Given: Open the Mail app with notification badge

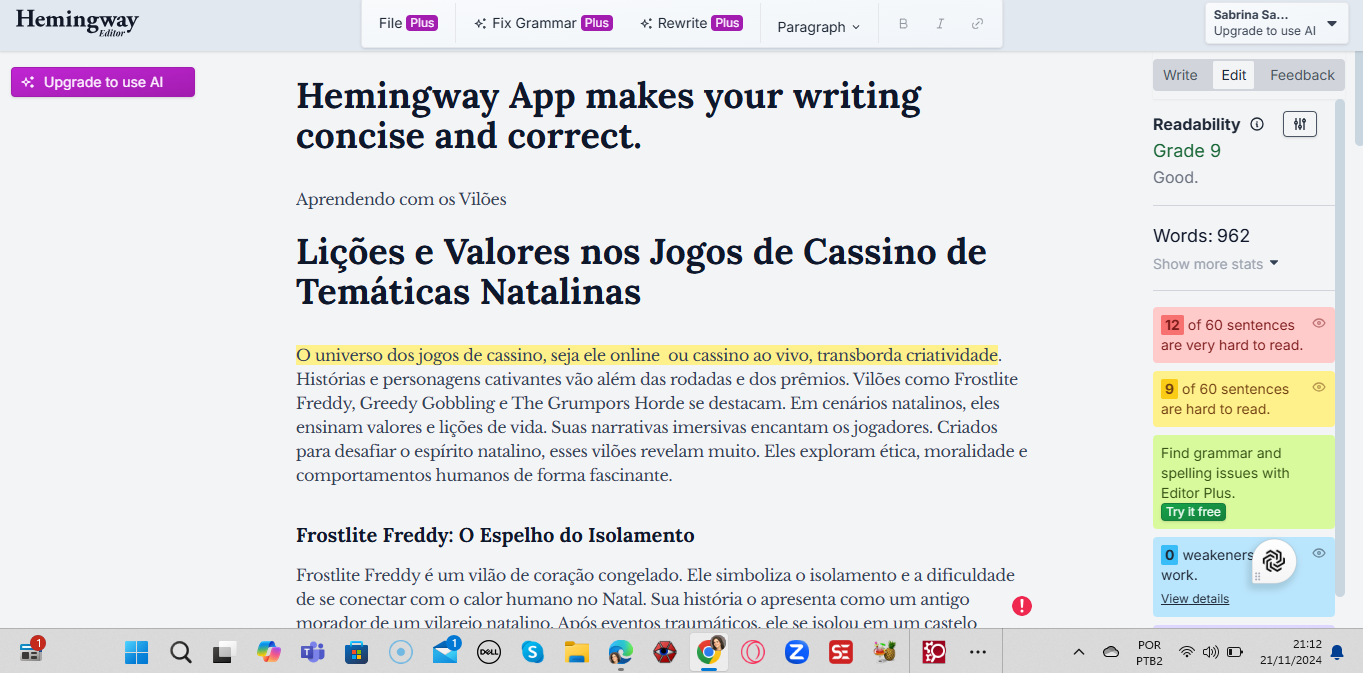Looking at the screenshot, I should 445,652.
